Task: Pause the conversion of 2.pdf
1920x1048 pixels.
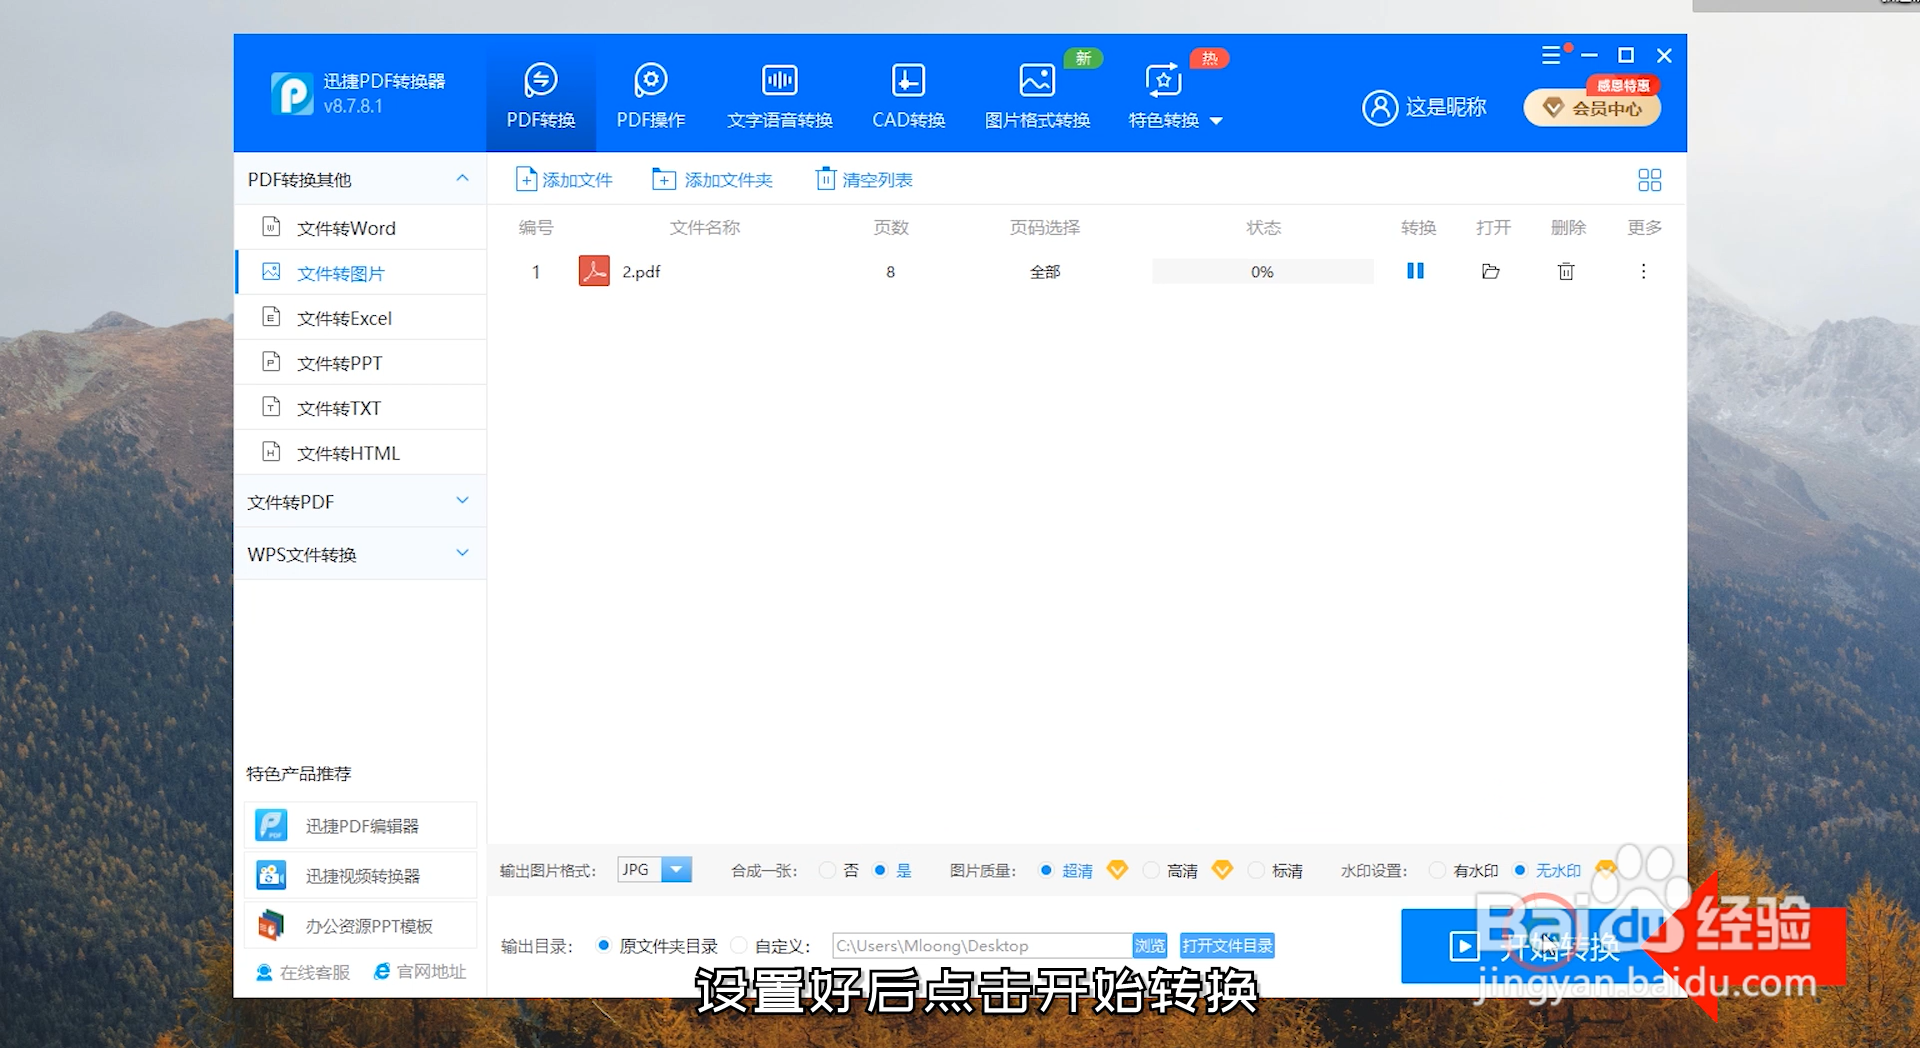Action: [1414, 271]
